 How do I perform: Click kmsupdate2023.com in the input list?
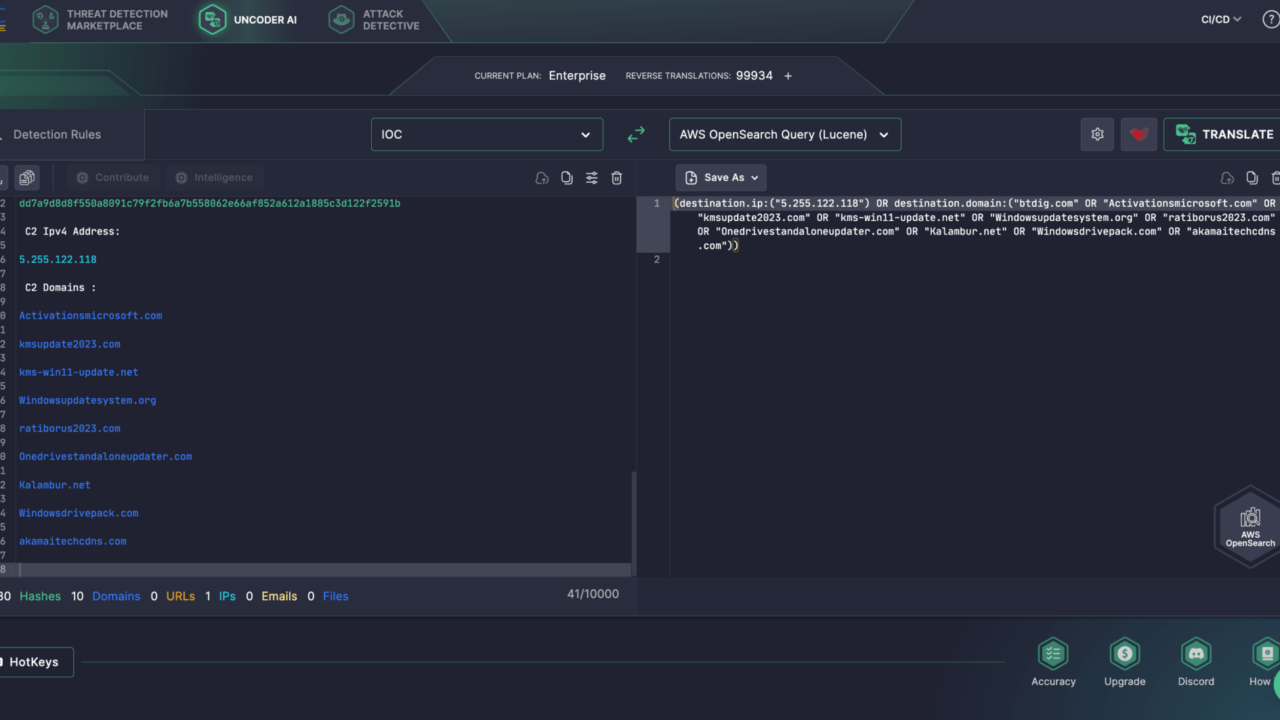pyautogui.click(x=69, y=344)
